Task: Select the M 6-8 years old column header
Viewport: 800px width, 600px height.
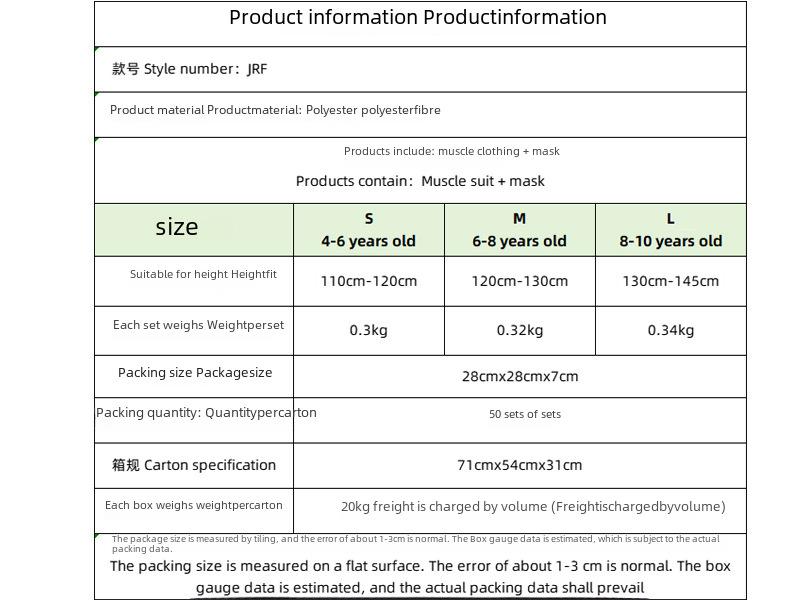Action: click(x=520, y=230)
